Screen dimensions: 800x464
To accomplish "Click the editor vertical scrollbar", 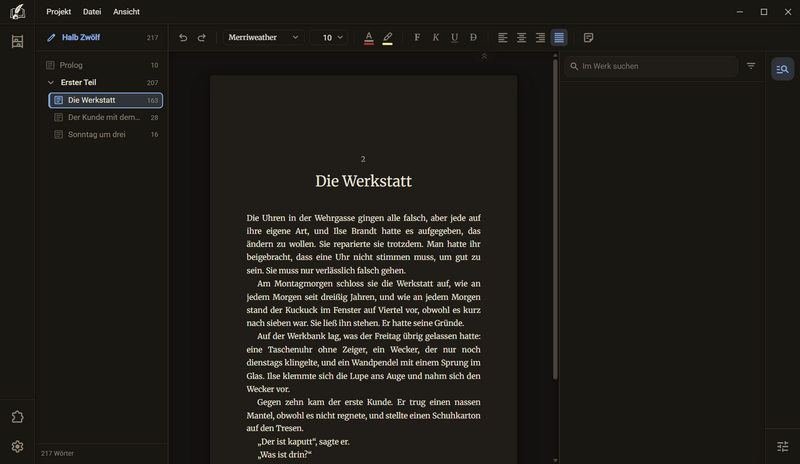I will 555,219.
